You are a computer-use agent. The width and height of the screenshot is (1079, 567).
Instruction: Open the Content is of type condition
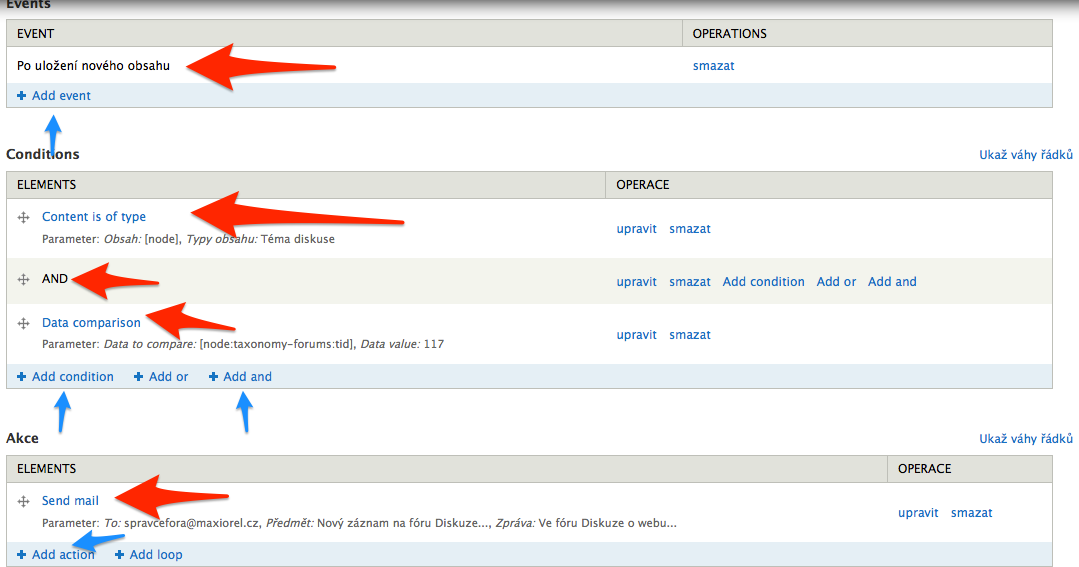[x=94, y=217]
